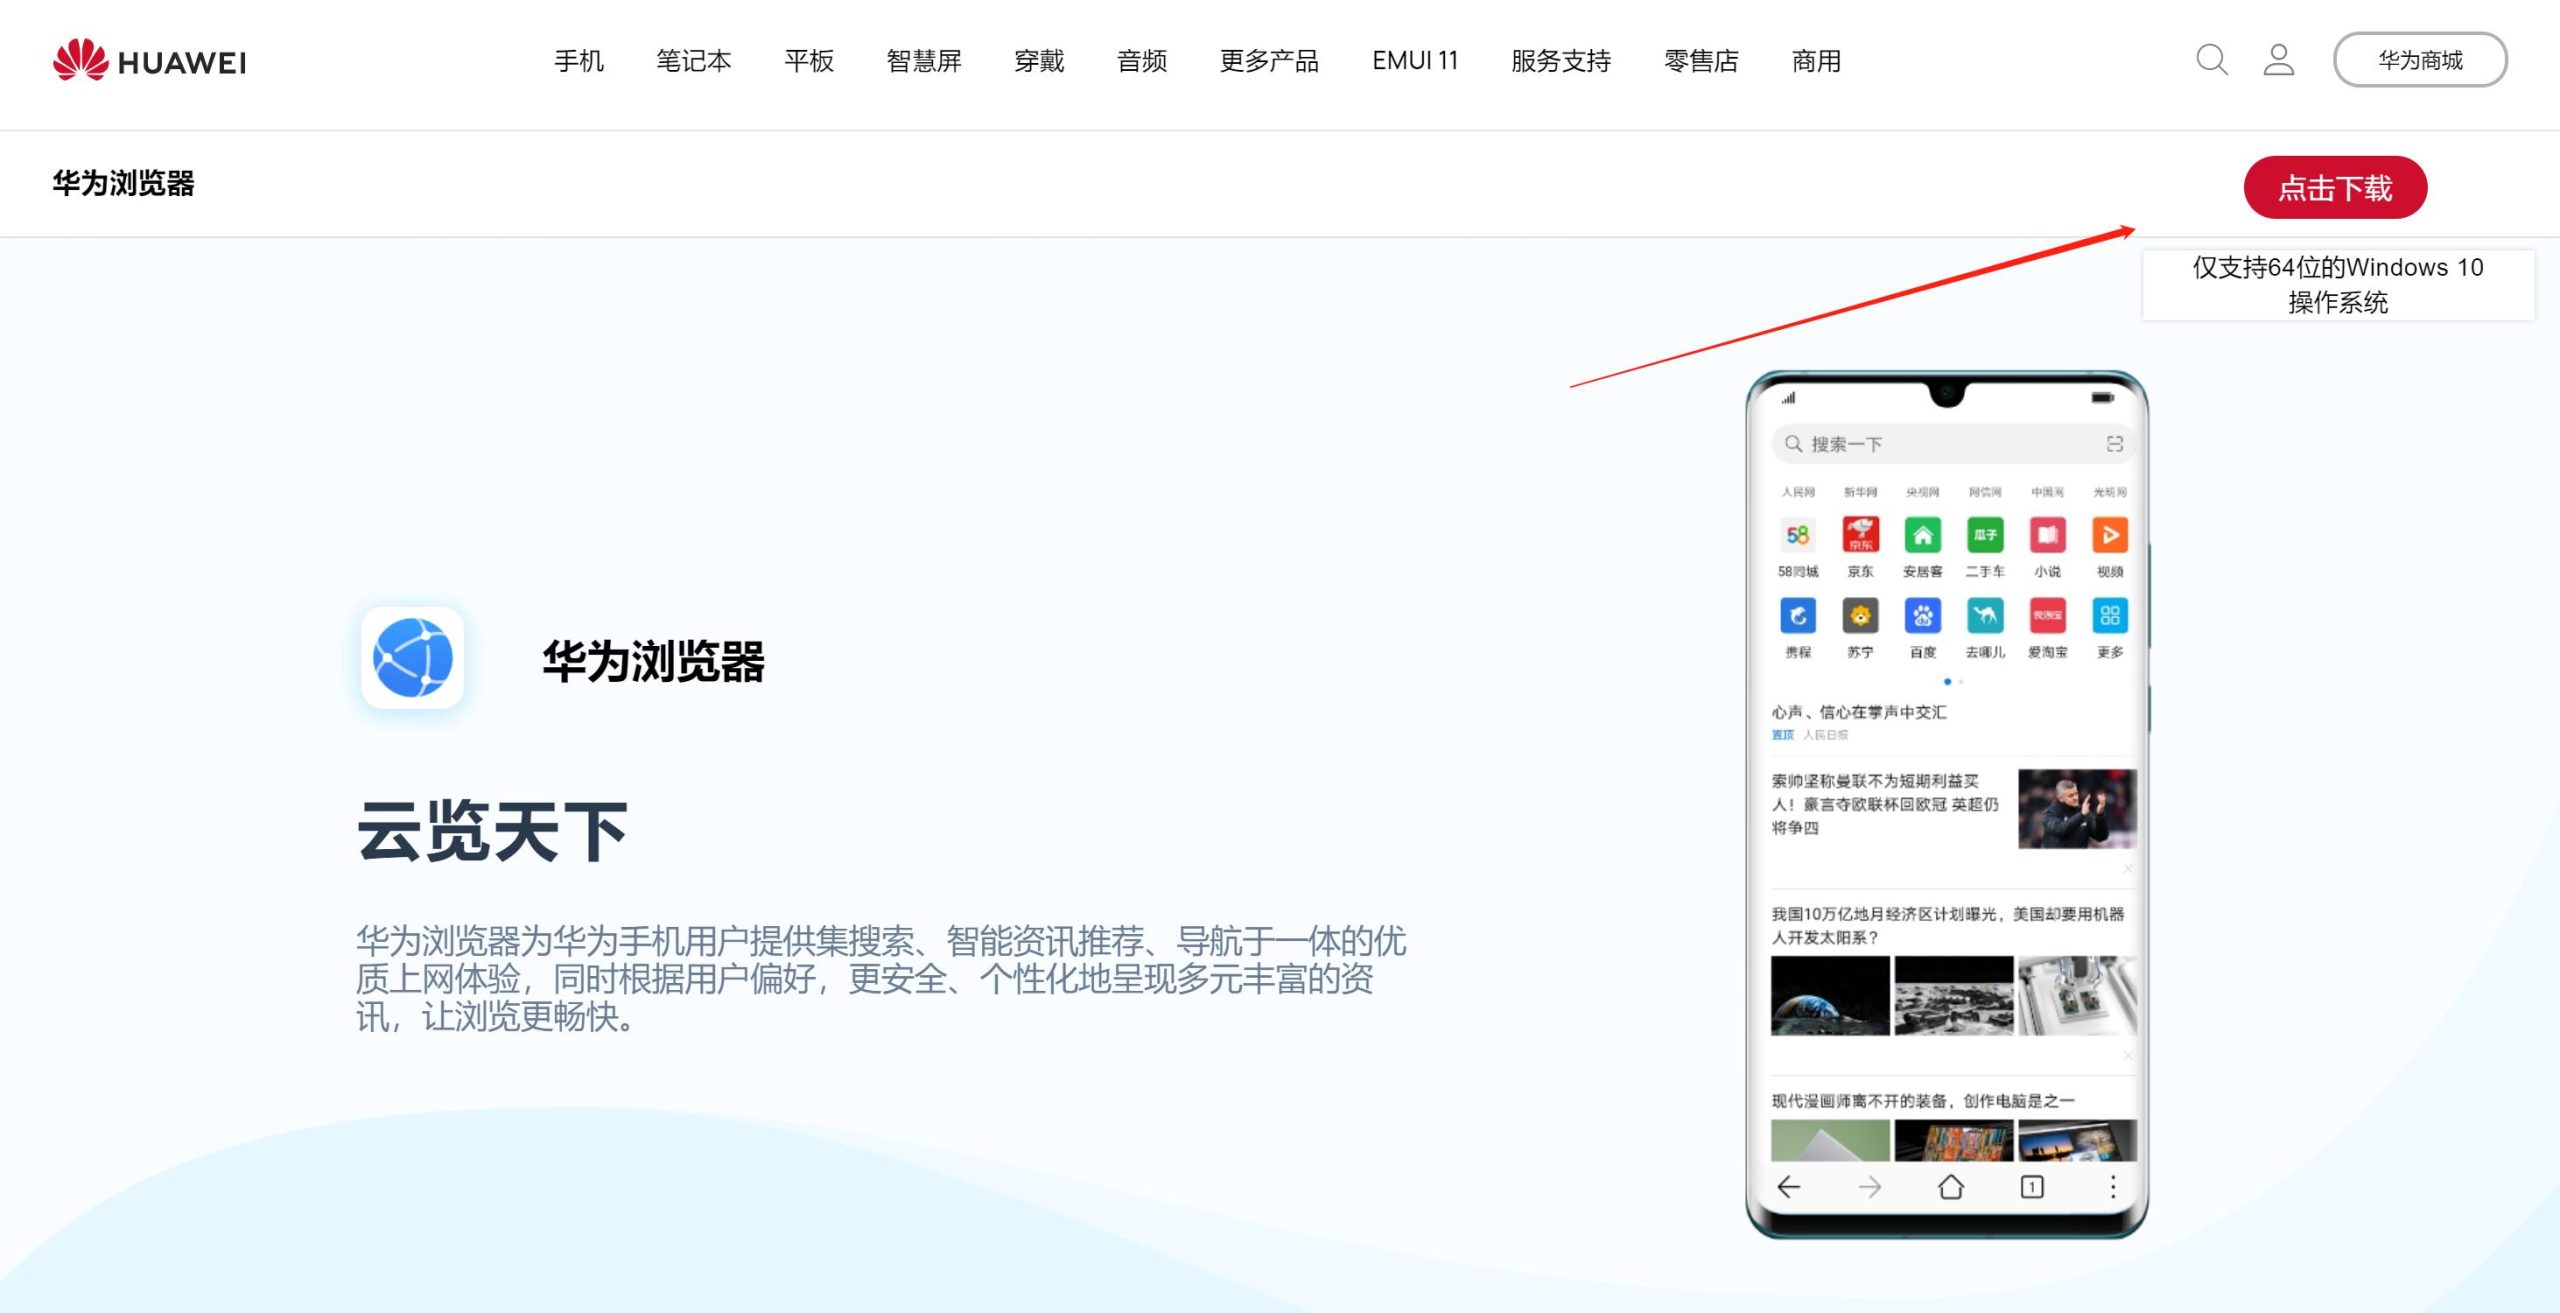Open the 手机 navigation menu

point(579,61)
